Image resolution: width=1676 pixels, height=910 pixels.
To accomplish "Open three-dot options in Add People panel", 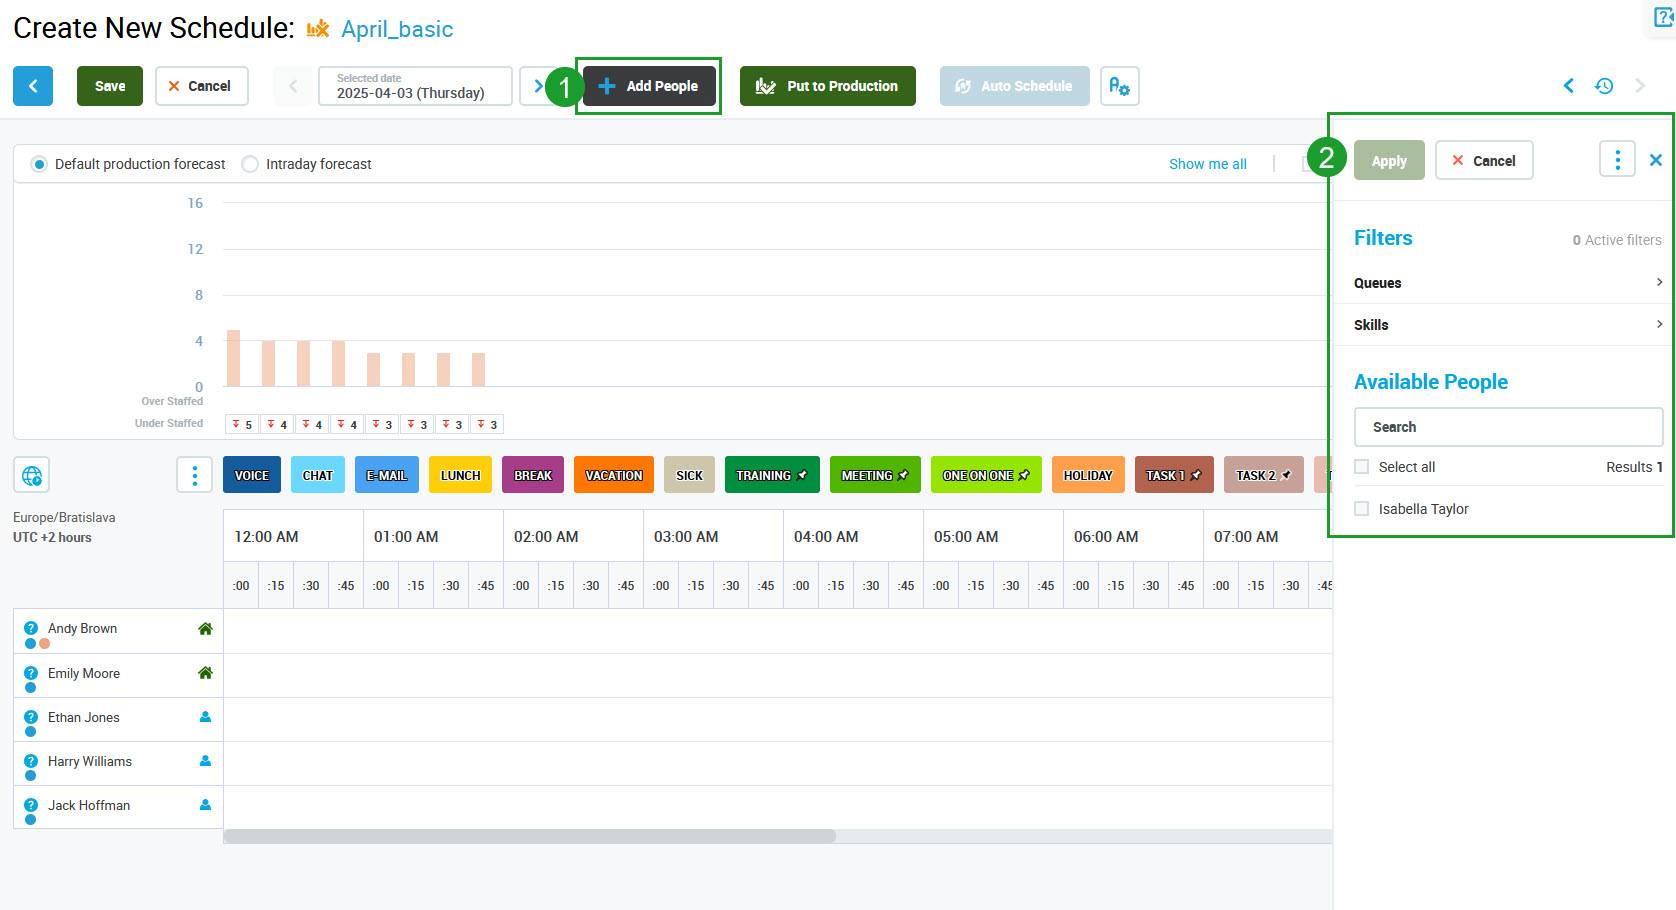I will click(x=1617, y=159).
